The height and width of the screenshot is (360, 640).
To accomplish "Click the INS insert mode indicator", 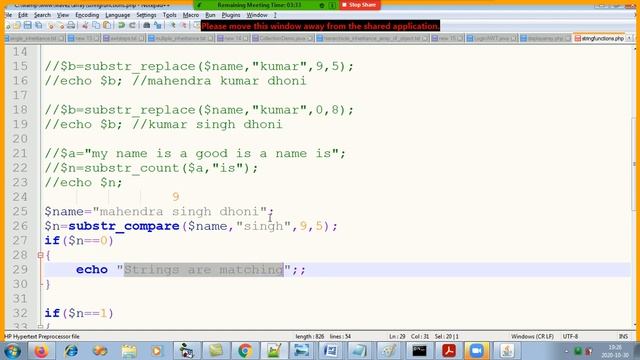I will click(x=623, y=337).
